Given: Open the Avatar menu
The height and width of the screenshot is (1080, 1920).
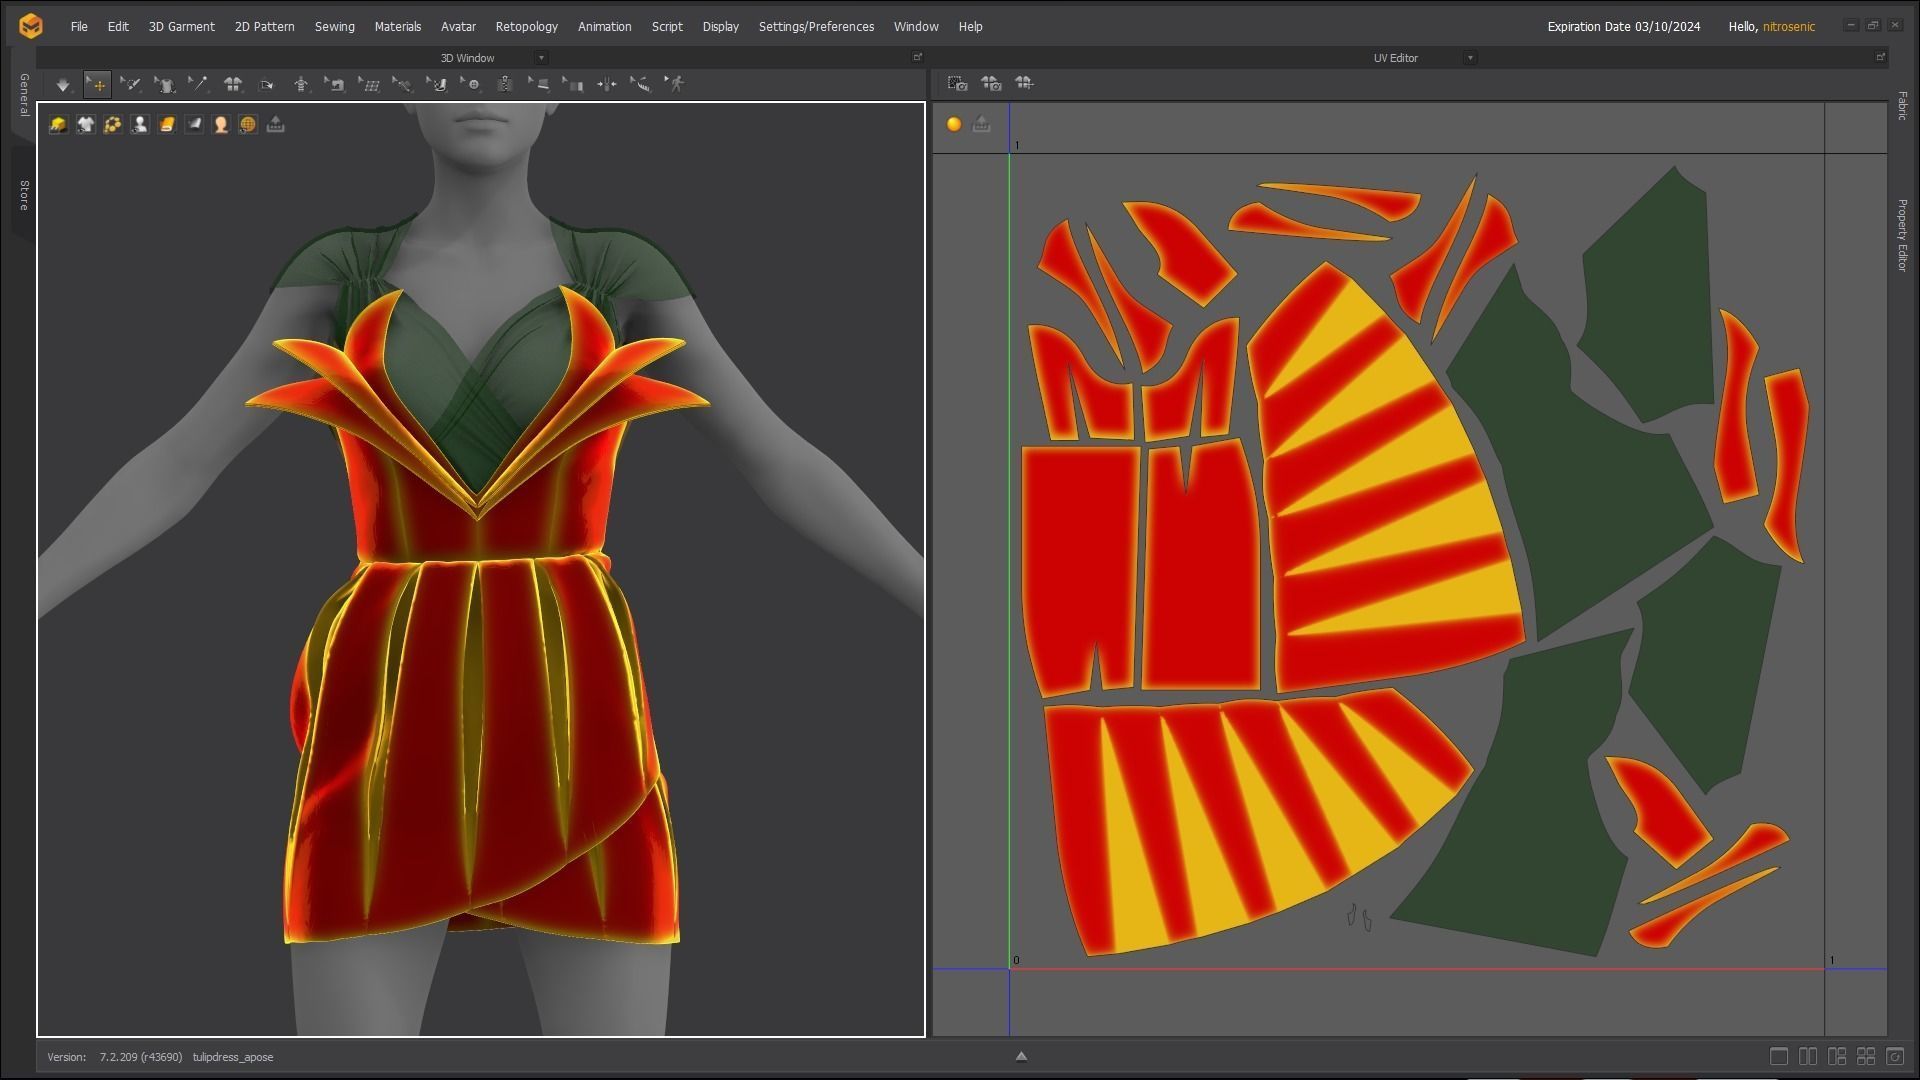Looking at the screenshot, I should pyautogui.click(x=458, y=27).
